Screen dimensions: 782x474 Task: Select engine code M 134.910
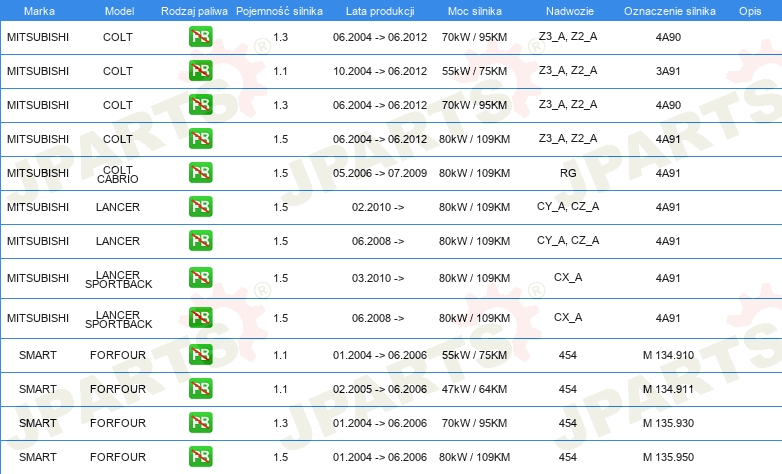668,355
